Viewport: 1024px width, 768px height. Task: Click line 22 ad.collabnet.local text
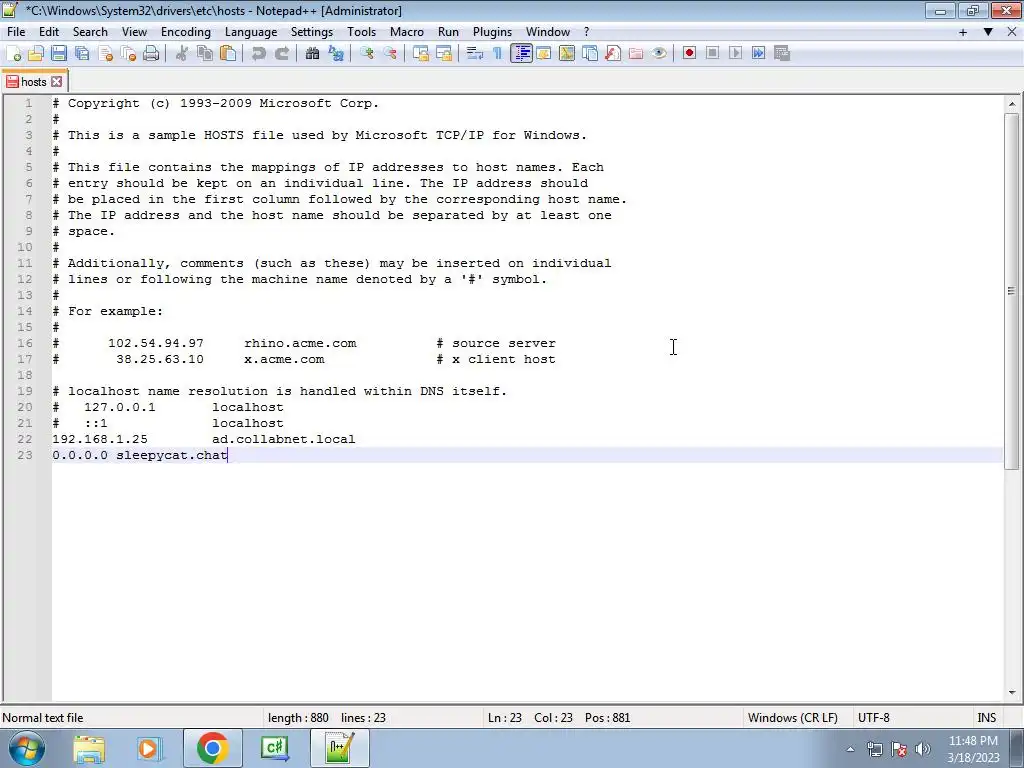click(283, 440)
